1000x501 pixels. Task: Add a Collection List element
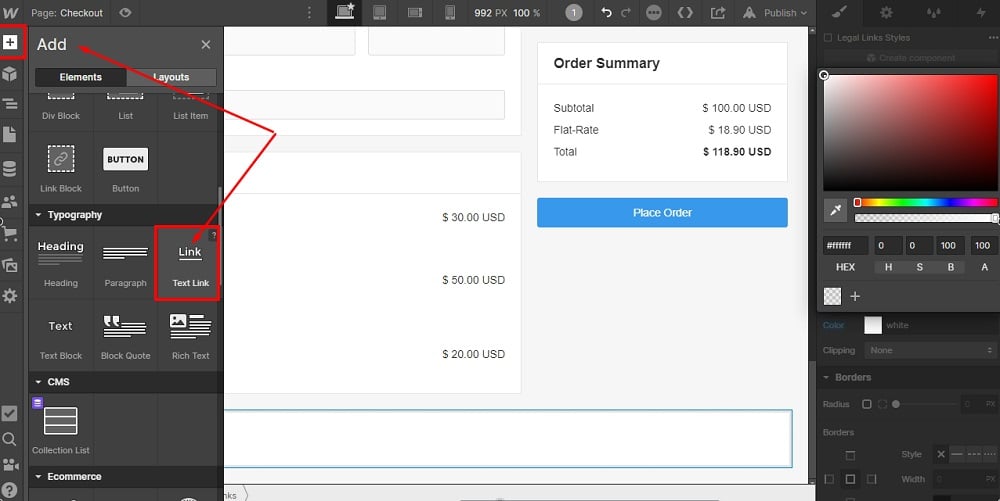(61, 428)
